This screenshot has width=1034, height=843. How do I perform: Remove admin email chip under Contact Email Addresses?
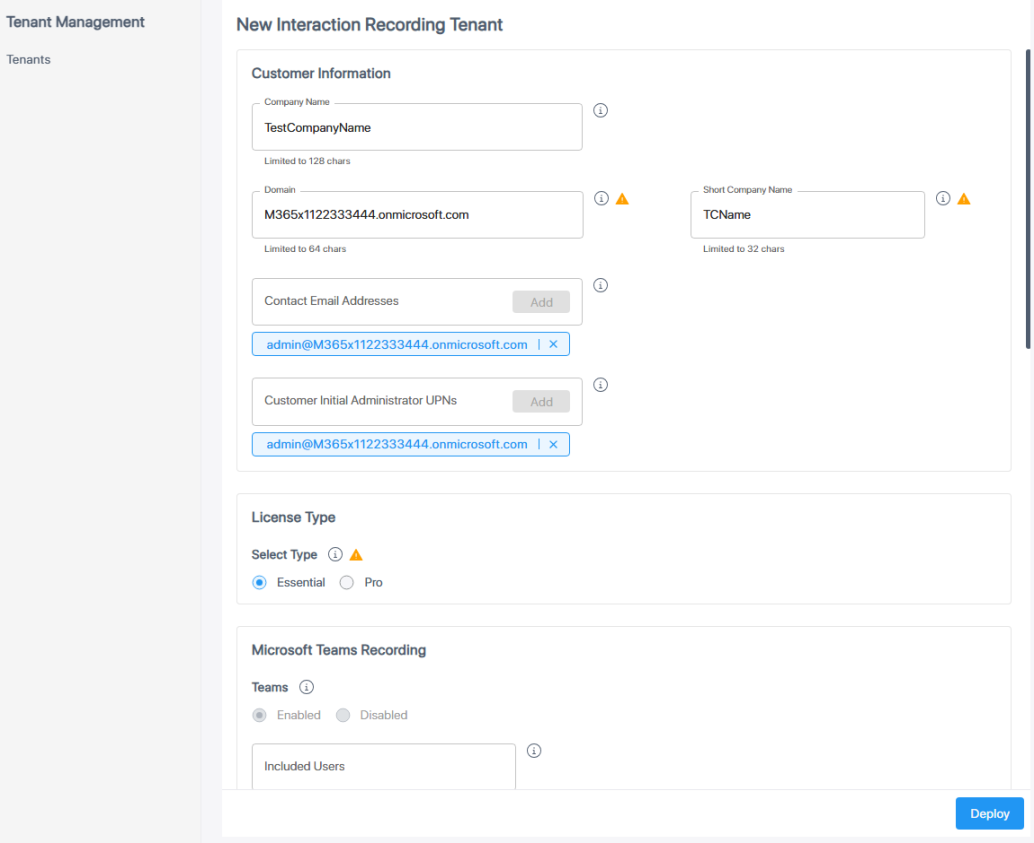click(x=553, y=345)
